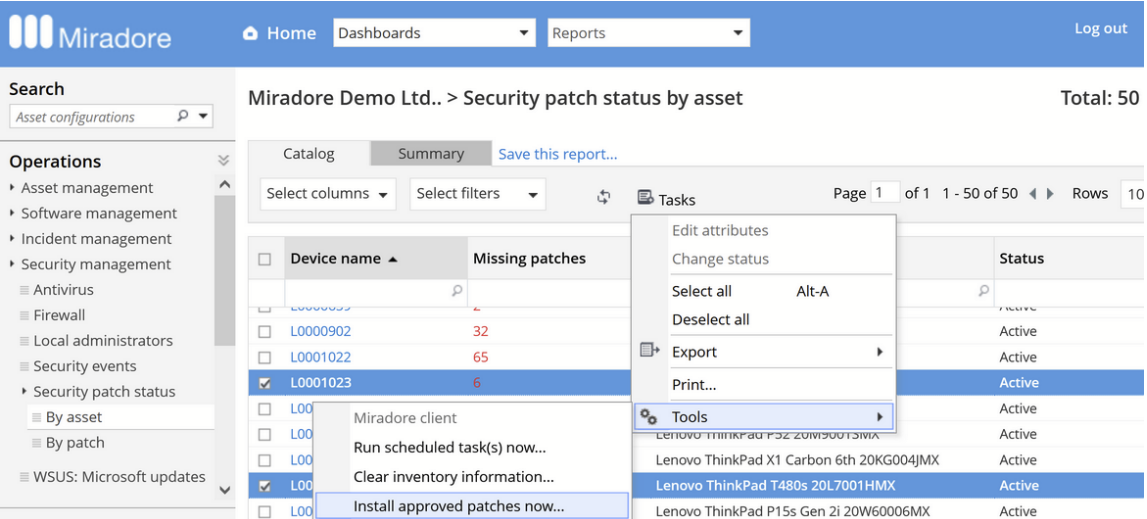Check the box on ThinkPad P15s row
The width and height of the screenshot is (1147, 519).
point(265,512)
